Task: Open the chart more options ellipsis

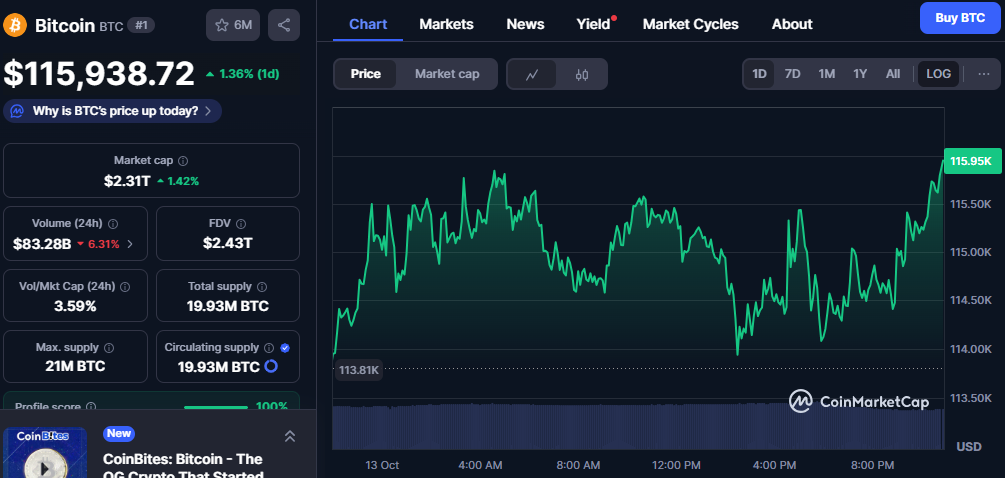Action: click(x=984, y=74)
